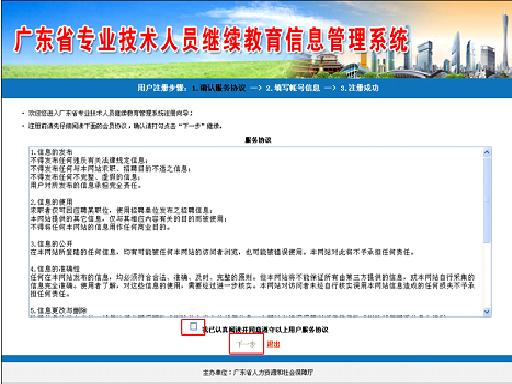The height and width of the screenshot is (384, 512).
Task: Click the scrollbar down arrow of the agreement box
Action: point(487,312)
